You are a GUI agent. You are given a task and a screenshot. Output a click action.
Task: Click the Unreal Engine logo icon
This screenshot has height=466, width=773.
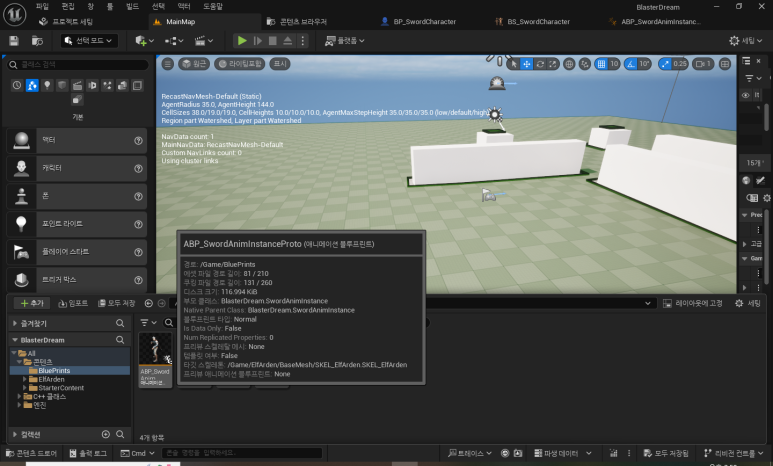coord(15,14)
